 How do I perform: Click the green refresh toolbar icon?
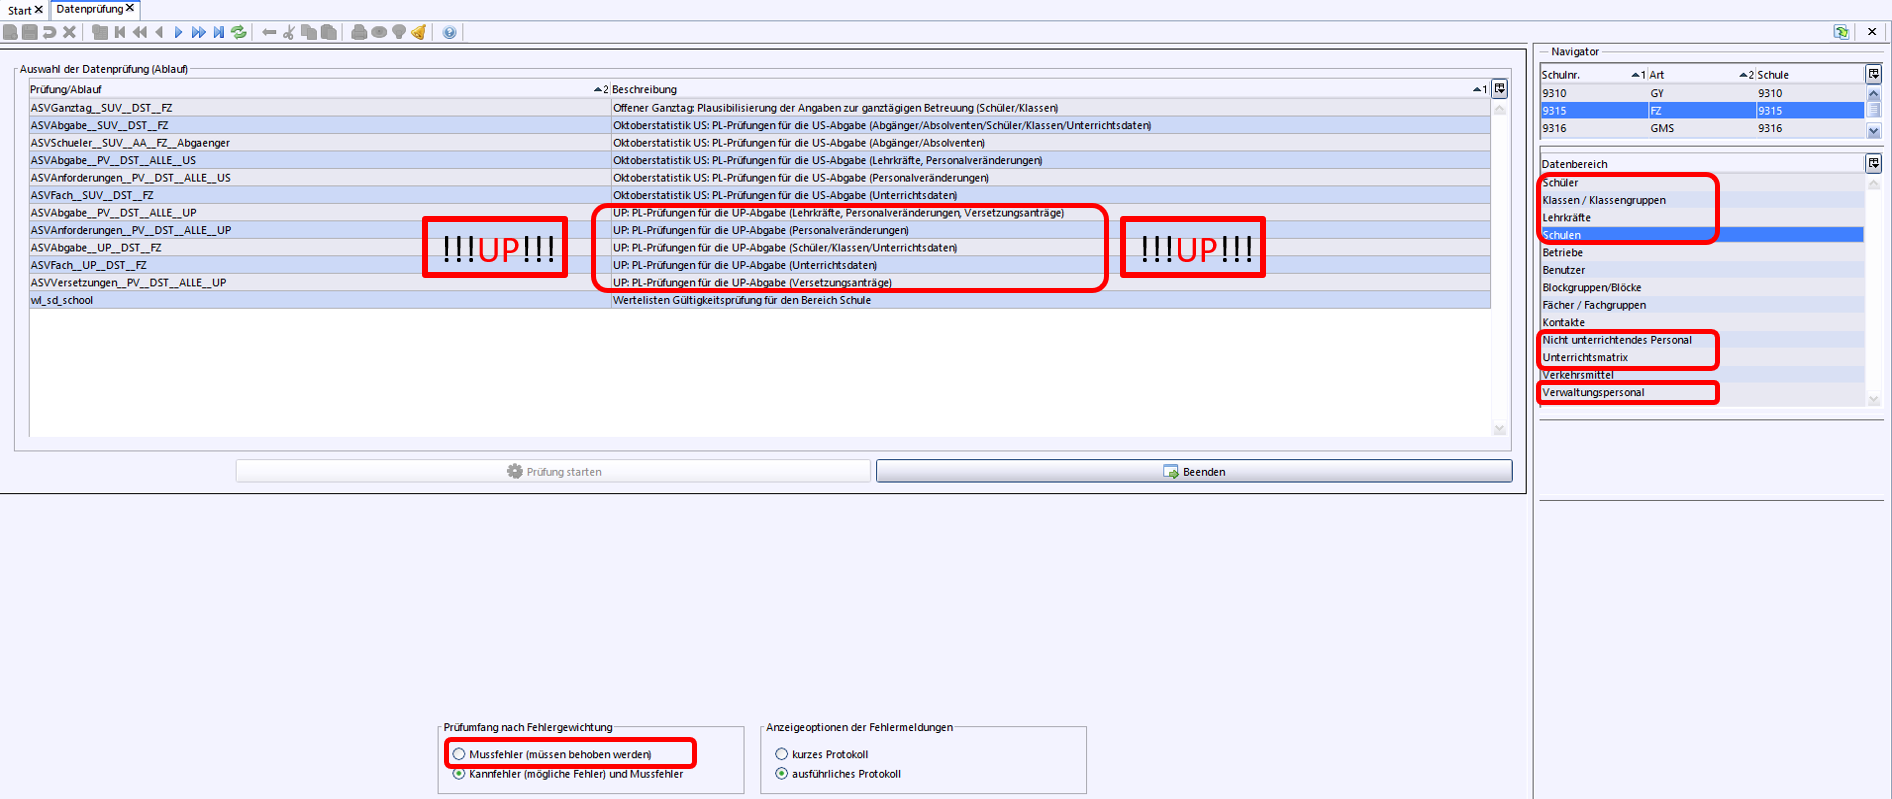click(239, 32)
